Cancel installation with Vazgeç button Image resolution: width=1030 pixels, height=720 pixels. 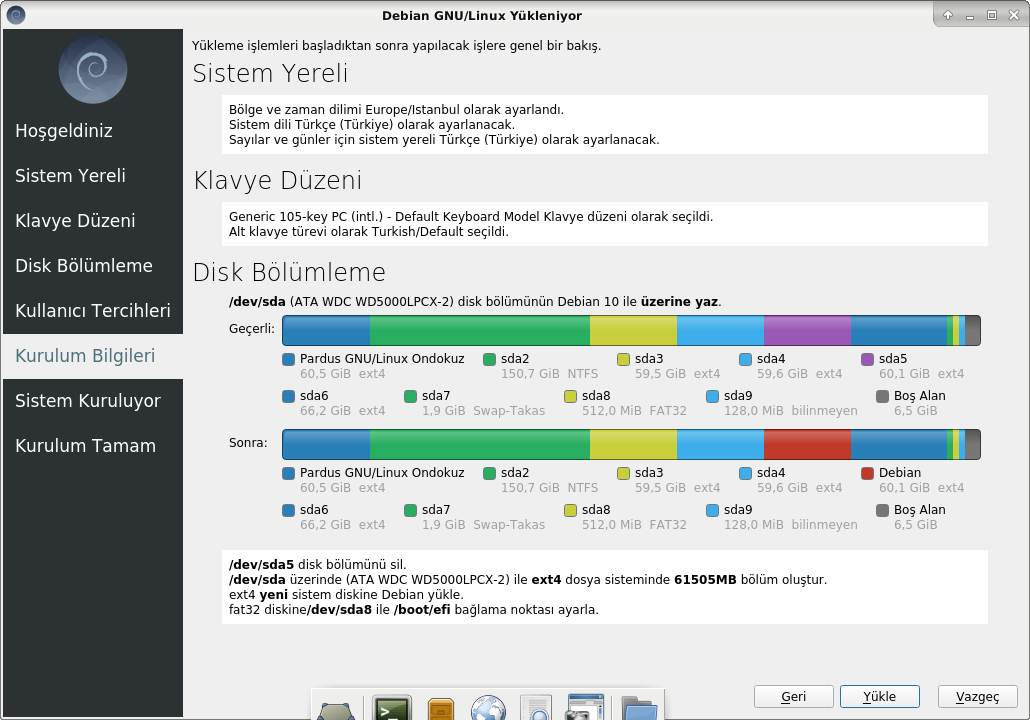[x=977, y=696]
